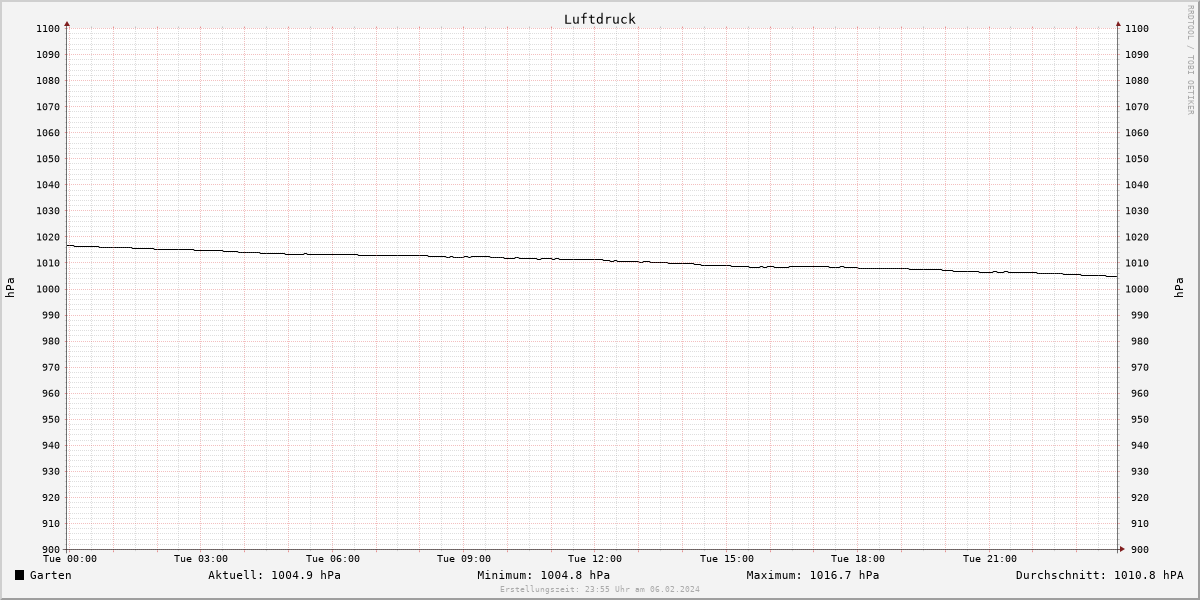Select the Aktuell: 1004.9 hPa value
This screenshot has height=600, width=1200.
click(274, 575)
